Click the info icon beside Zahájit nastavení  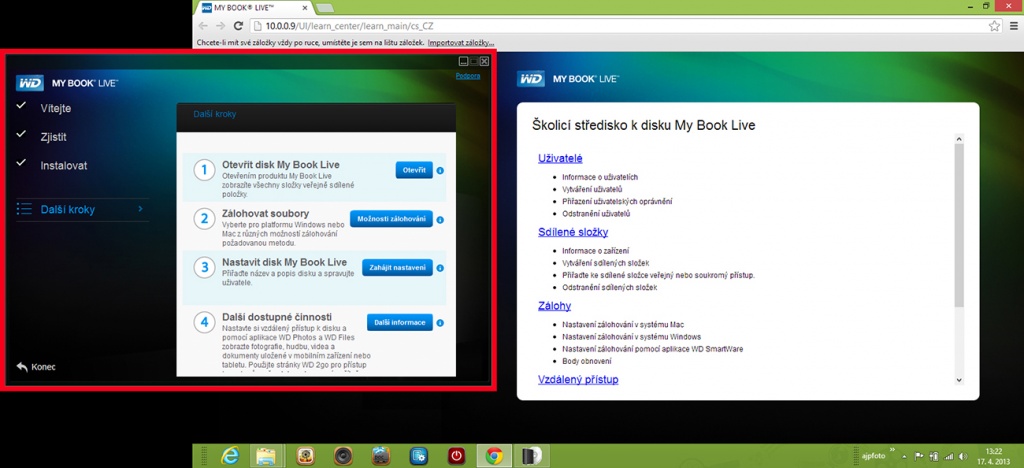[x=440, y=268]
